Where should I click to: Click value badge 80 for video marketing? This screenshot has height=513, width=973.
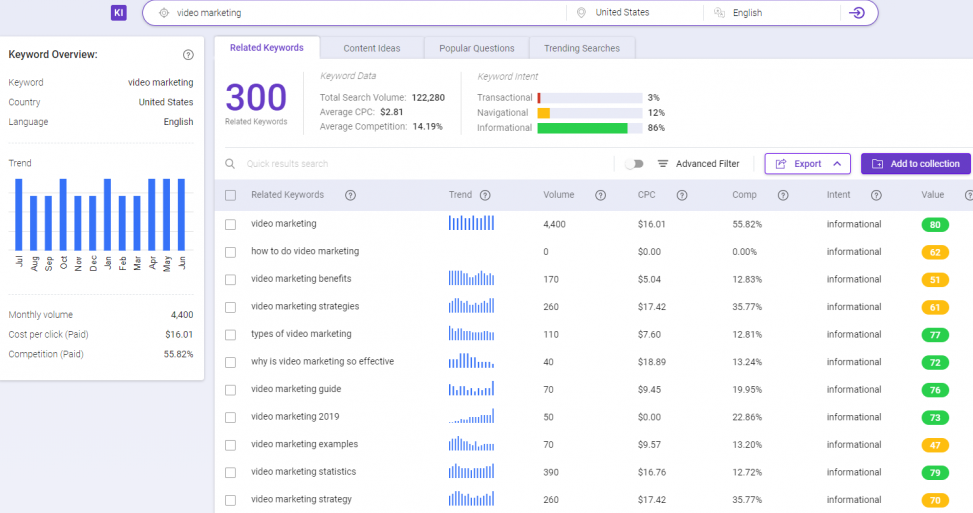pos(935,225)
